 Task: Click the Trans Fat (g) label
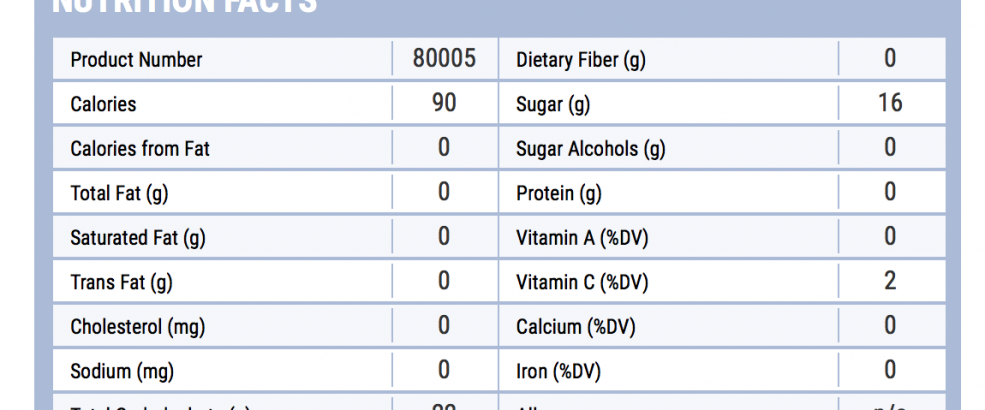click(121, 283)
